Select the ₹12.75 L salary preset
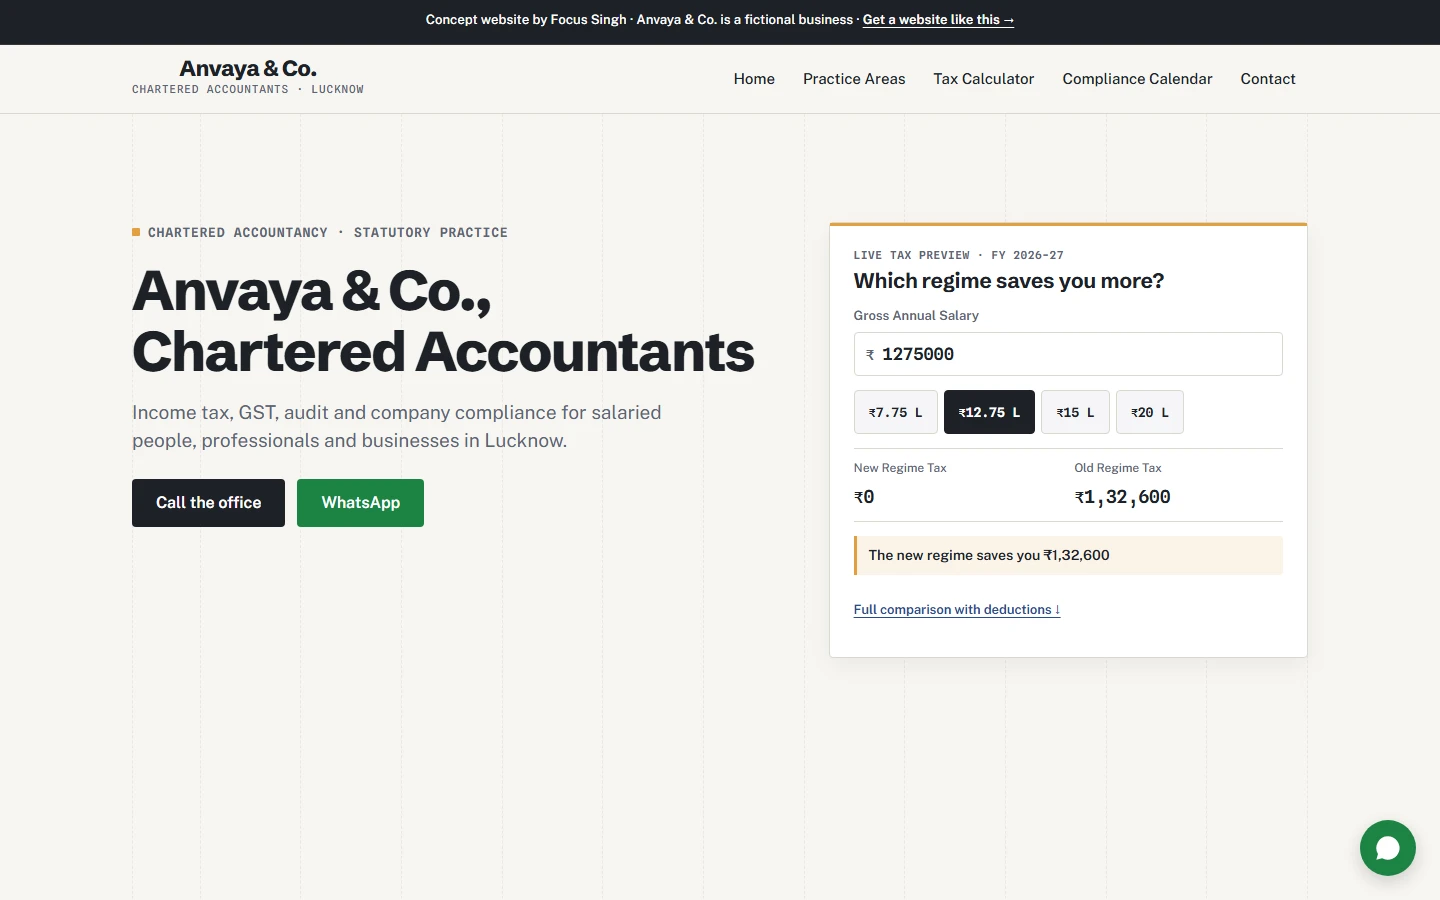Image resolution: width=1440 pixels, height=900 pixels. [989, 412]
